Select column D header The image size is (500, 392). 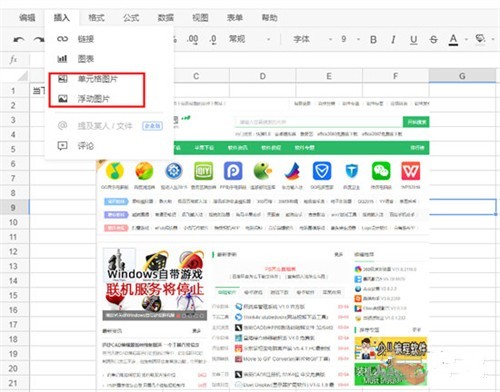[263, 76]
